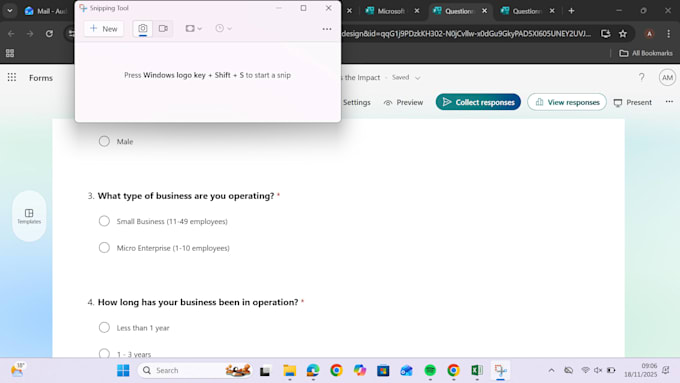Select the Male option
Viewport: 680px width, 383px height.
pyautogui.click(x=104, y=141)
